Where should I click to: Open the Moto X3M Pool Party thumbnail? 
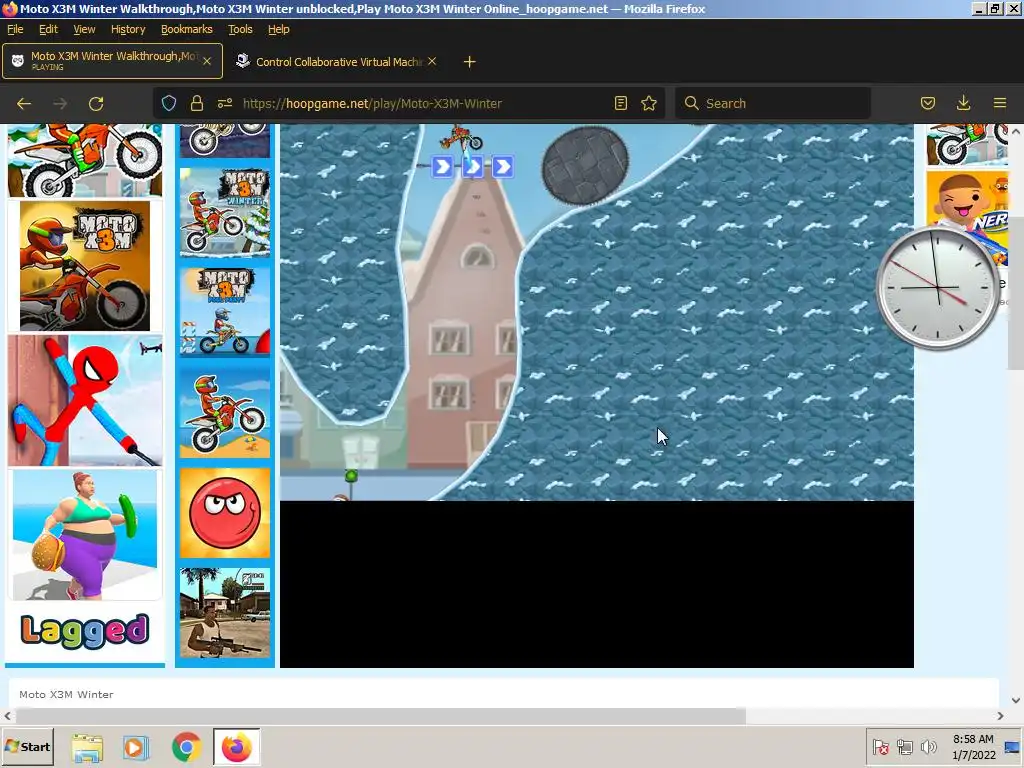tap(225, 311)
